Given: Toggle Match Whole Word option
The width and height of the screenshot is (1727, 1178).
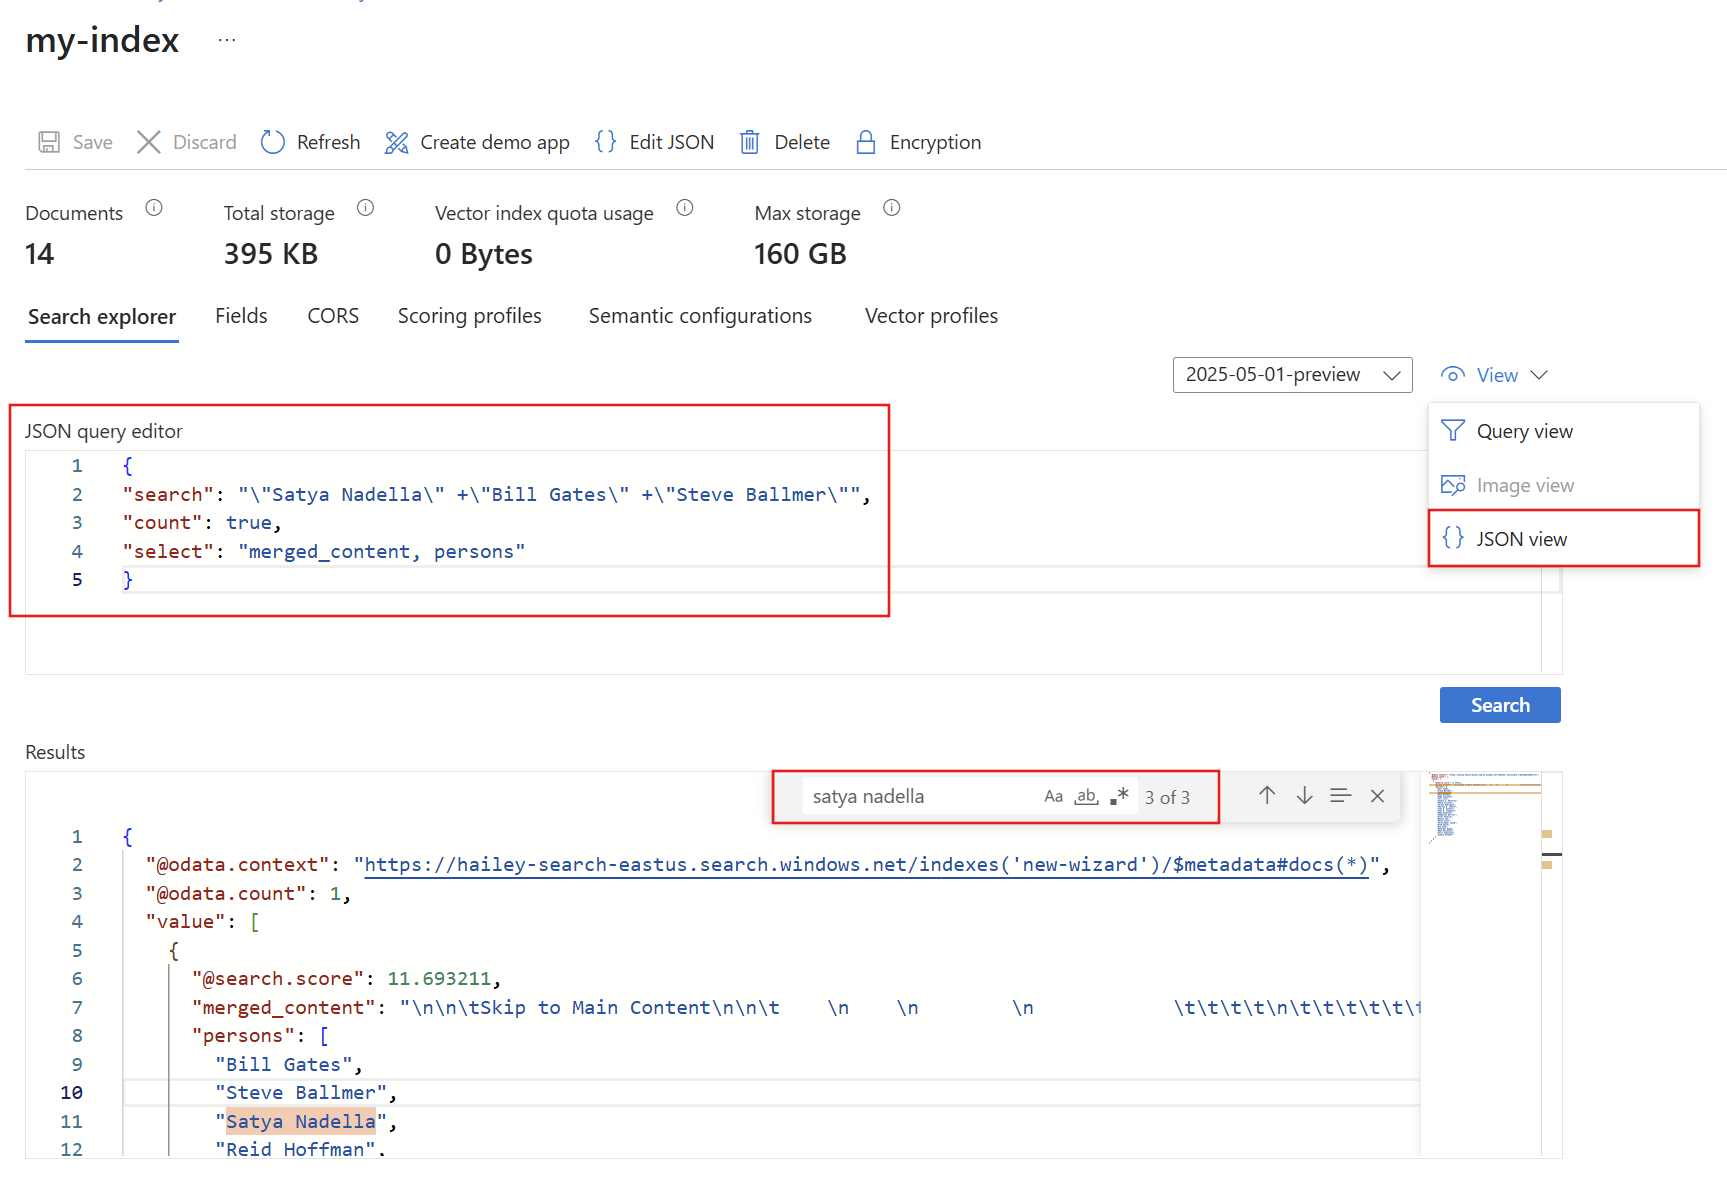Looking at the screenshot, I should point(1086,797).
